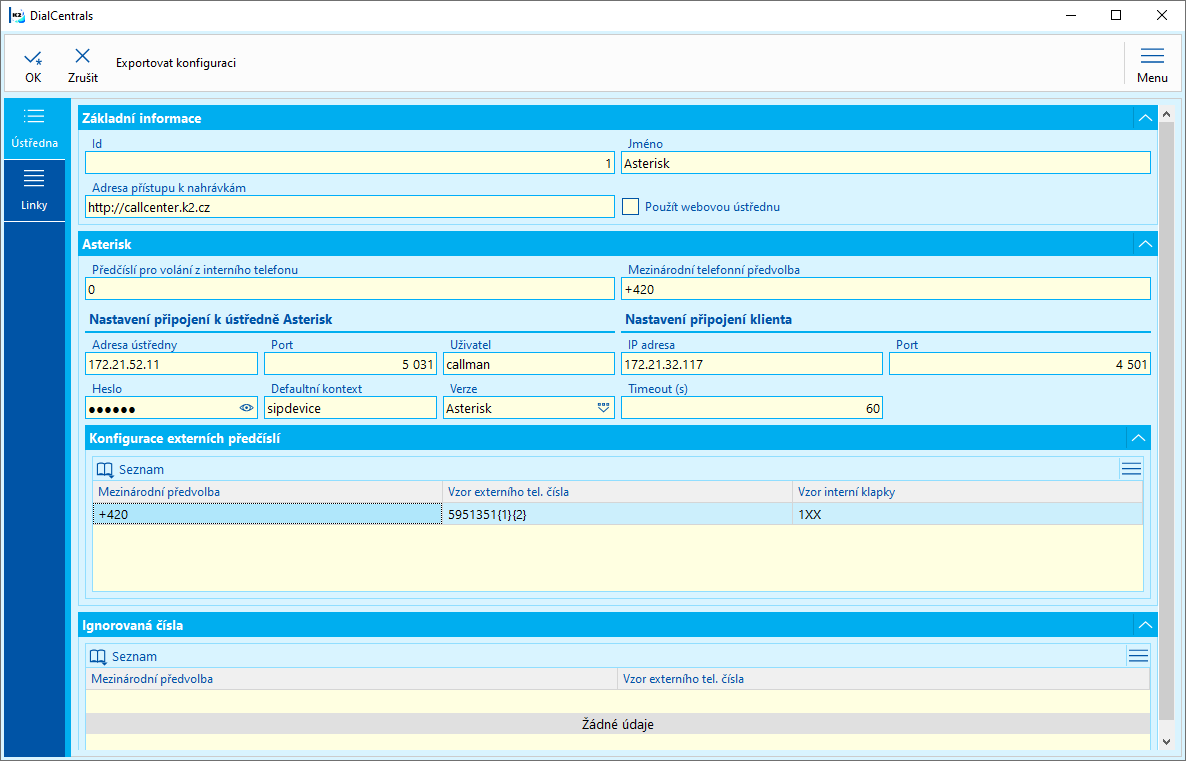Click Exportovat konfiguraci

pos(176,63)
